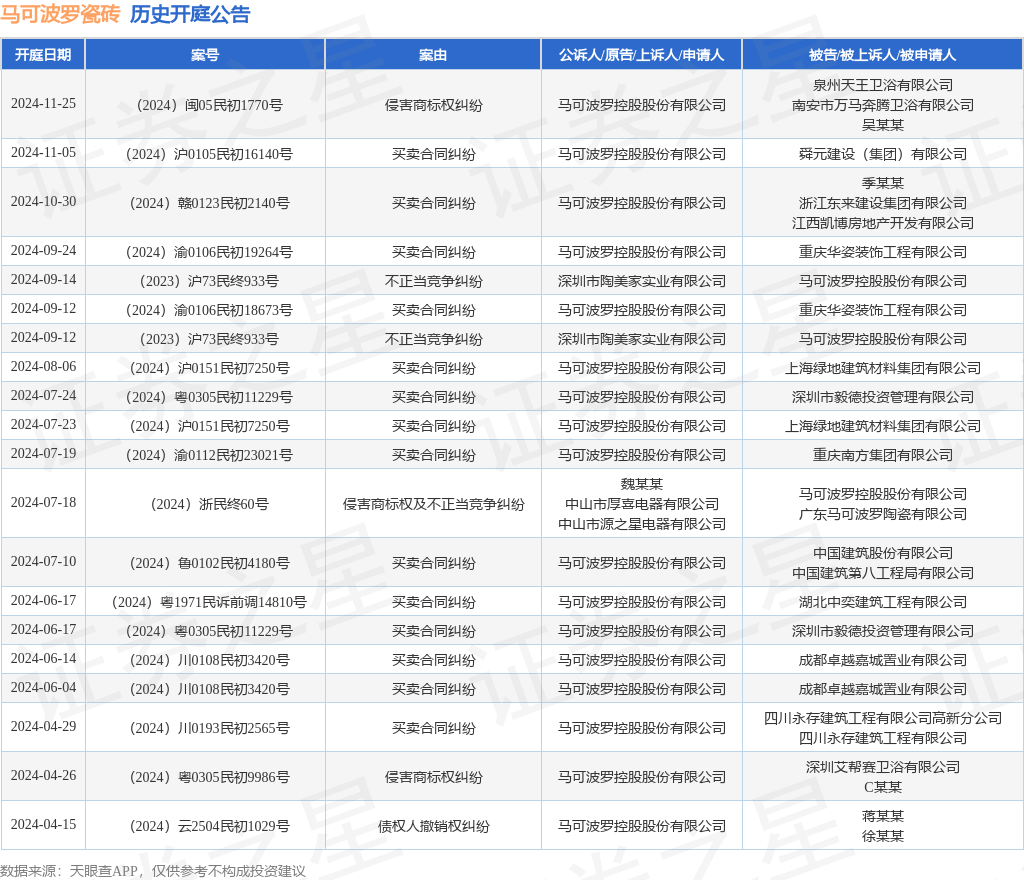Viewport: 1024px width, 880px height.
Task: Click defendant C某某
Action: (x=882, y=787)
